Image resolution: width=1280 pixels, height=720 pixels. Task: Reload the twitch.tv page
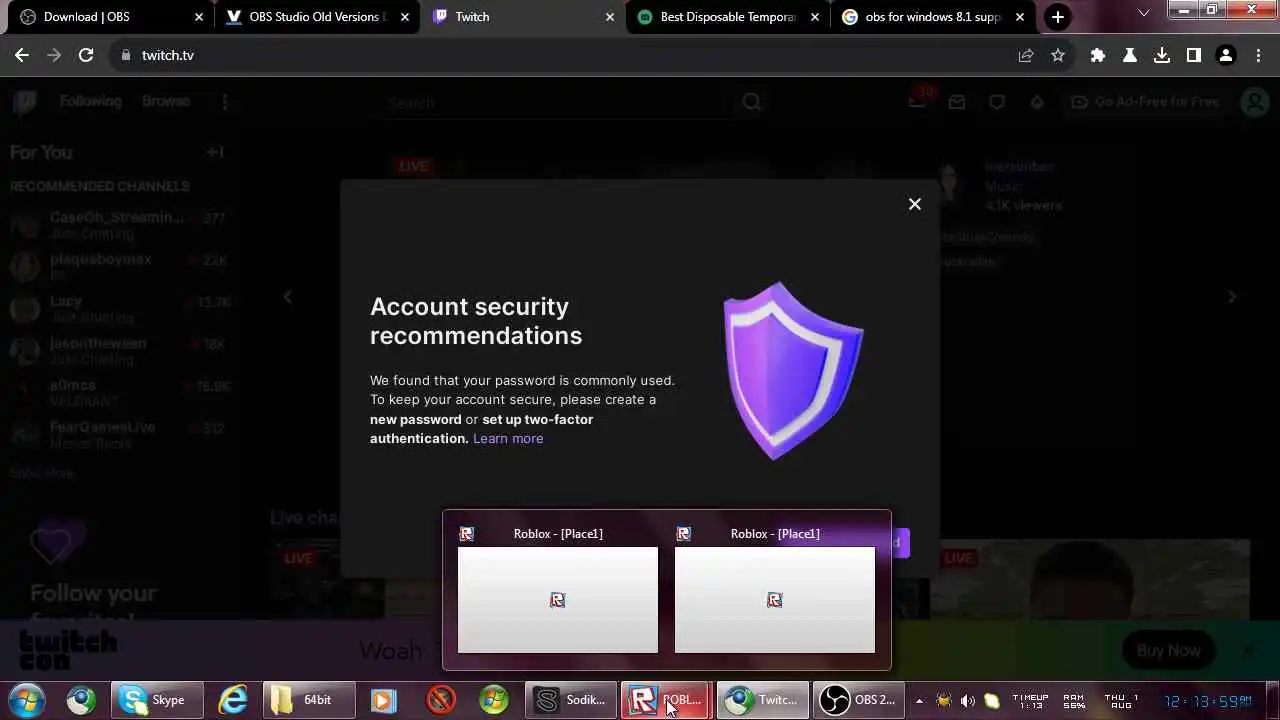[86, 55]
